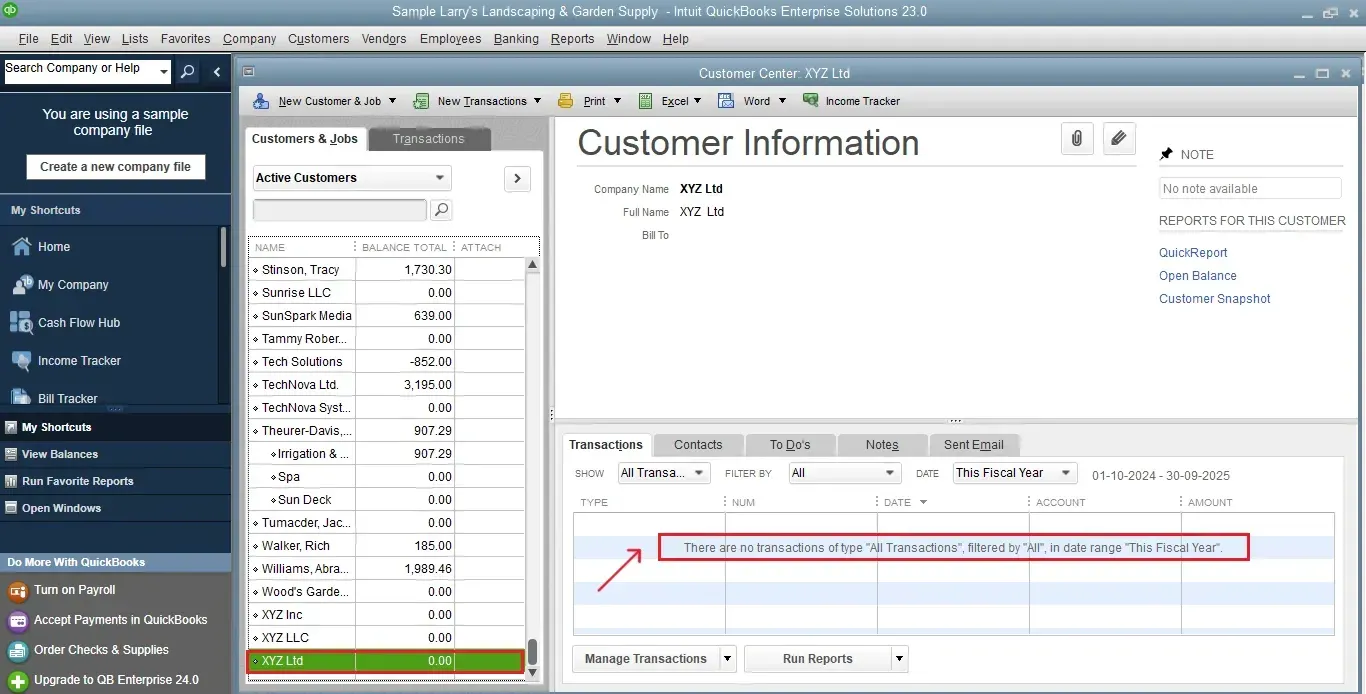Select Open Windows panel section
The image size is (1366, 694).
[x=115, y=508]
